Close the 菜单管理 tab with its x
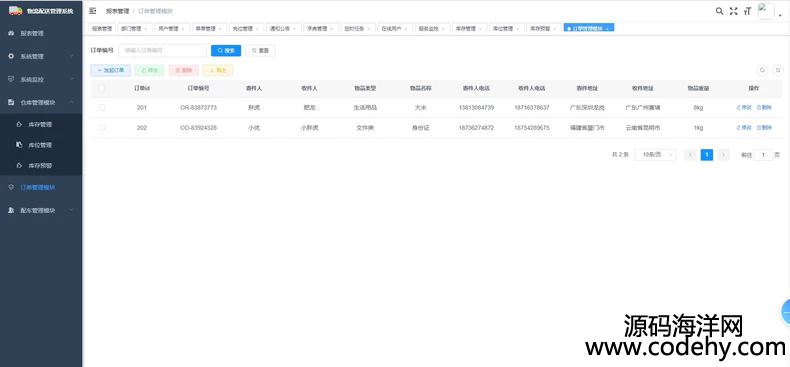This screenshot has height=367, width=790. (x=220, y=29)
